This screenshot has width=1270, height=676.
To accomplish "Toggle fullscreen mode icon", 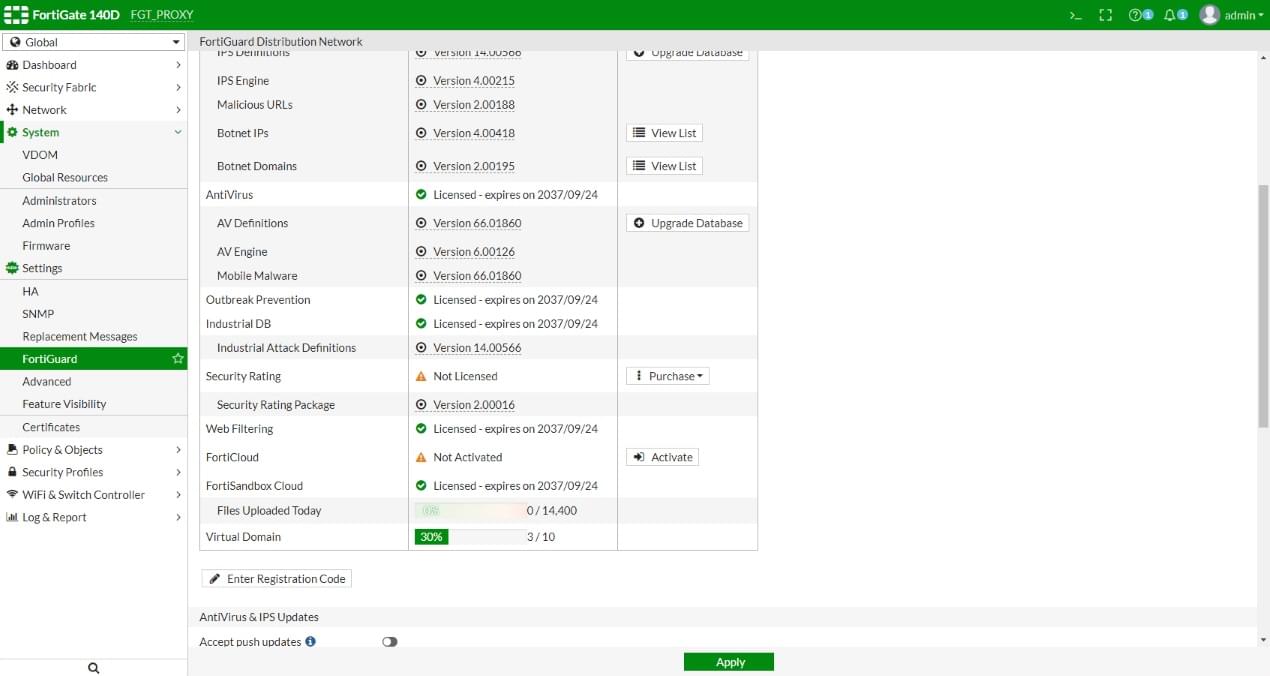I will click(1105, 15).
